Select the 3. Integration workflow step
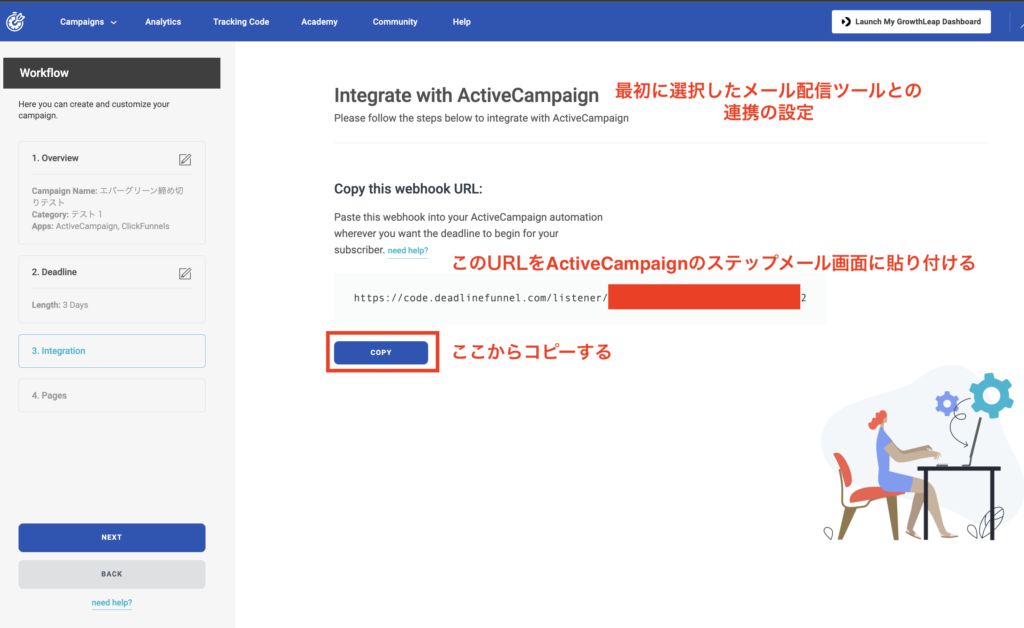1024x628 pixels. 112,351
